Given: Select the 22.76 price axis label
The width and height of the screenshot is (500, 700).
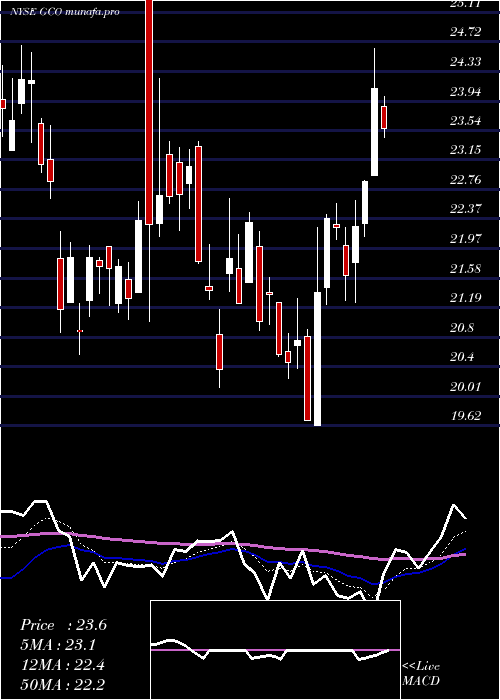Looking at the screenshot, I should (466, 179).
